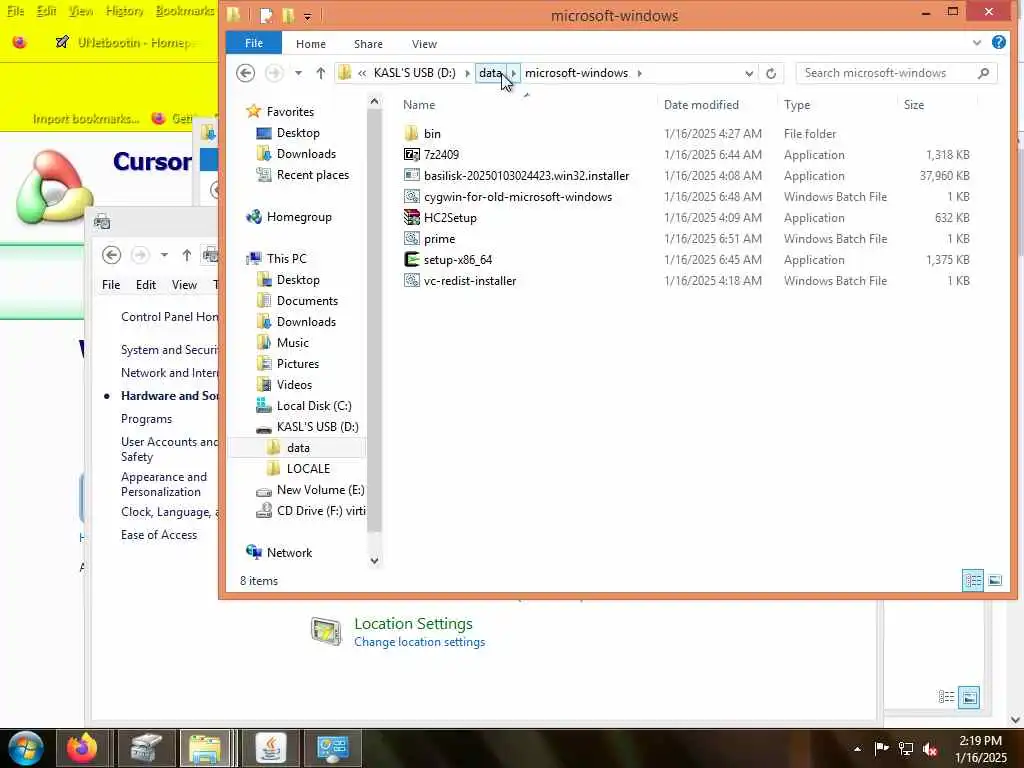Screen dimensions: 1024x768
Task: Select the setup-x86_64 application icon
Action: (x=411, y=259)
